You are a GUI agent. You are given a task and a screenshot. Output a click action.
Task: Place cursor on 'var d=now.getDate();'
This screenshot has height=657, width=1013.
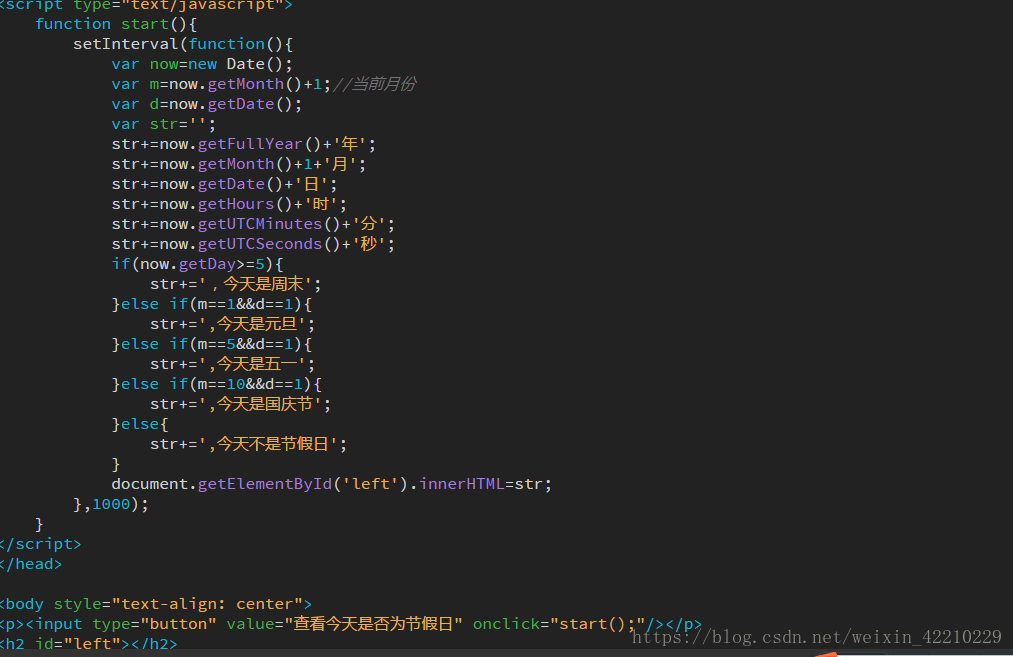(206, 104)
